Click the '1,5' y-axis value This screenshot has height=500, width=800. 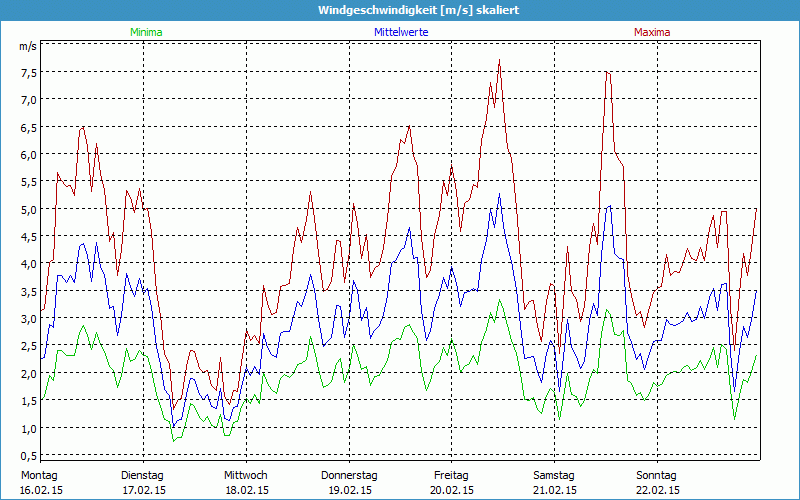29,401
